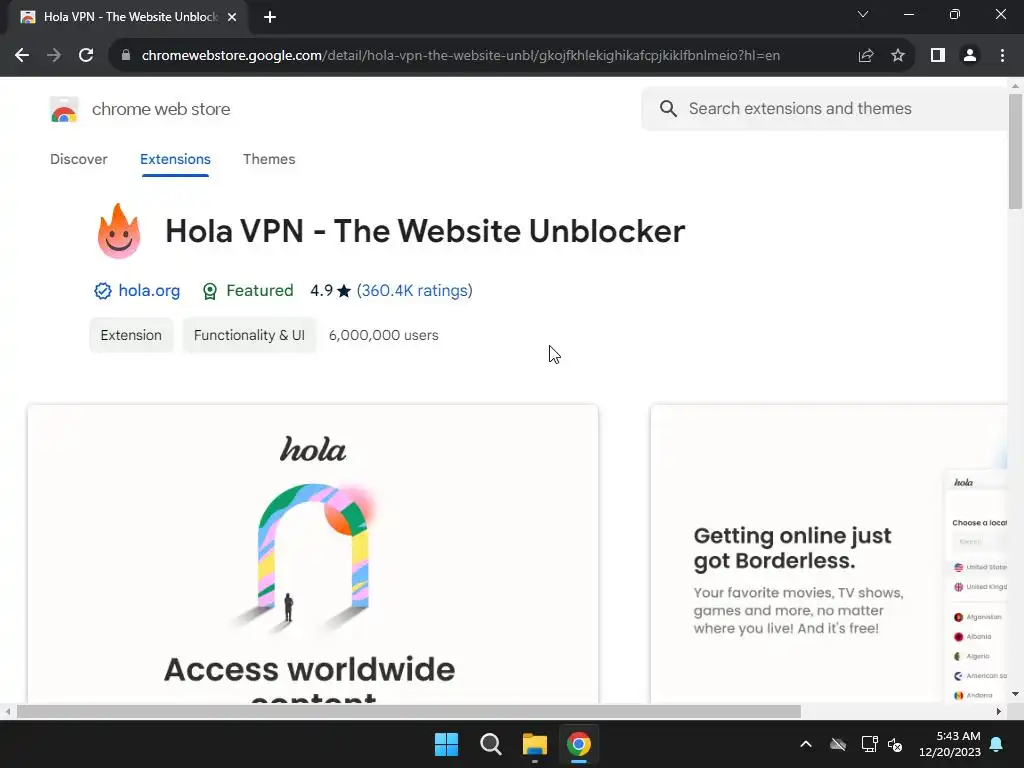
Task: Open the Themes tab
Action: tap(269, 159)
